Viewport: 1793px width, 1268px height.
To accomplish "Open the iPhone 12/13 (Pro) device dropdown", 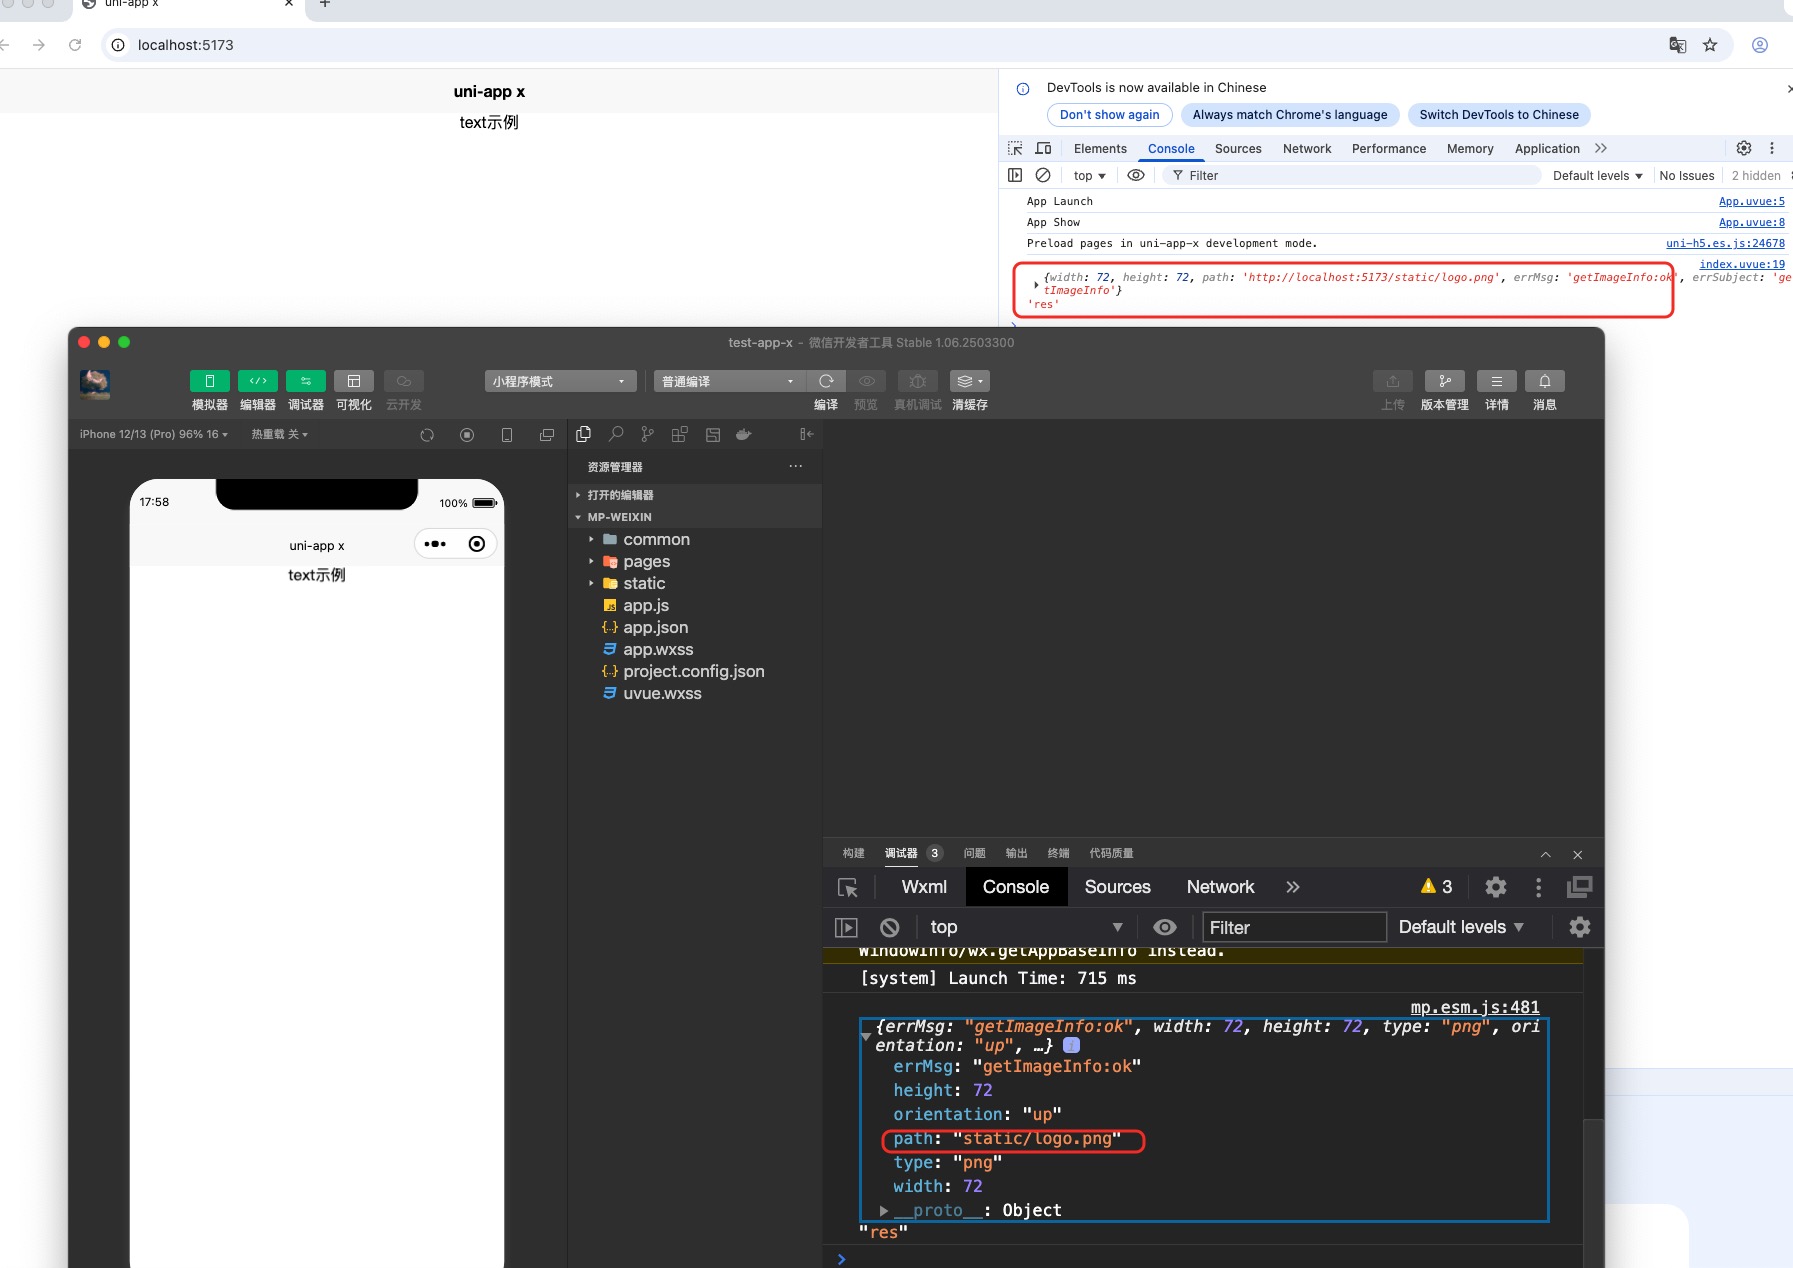I will coord(154,434).
